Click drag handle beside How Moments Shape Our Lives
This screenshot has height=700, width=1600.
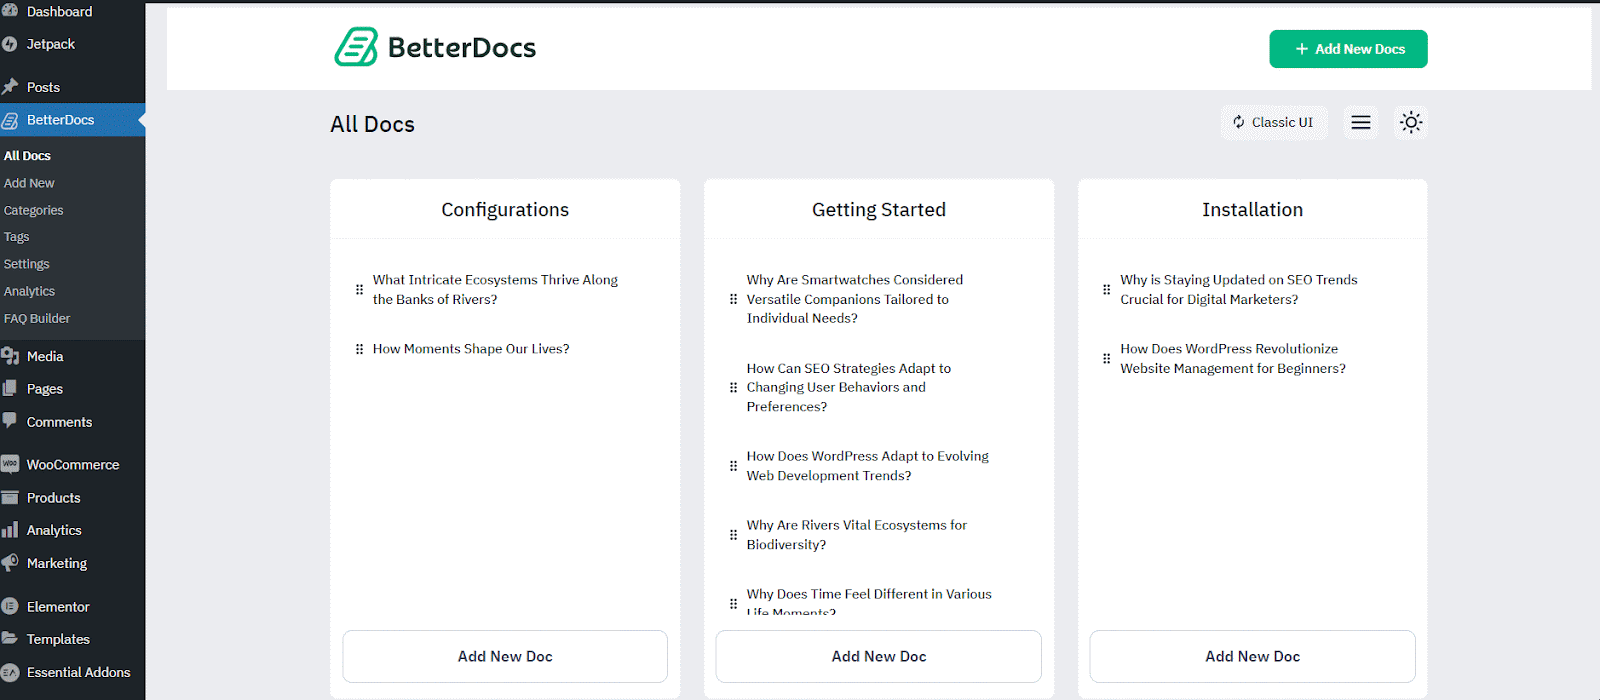click(x=359, y=349)
